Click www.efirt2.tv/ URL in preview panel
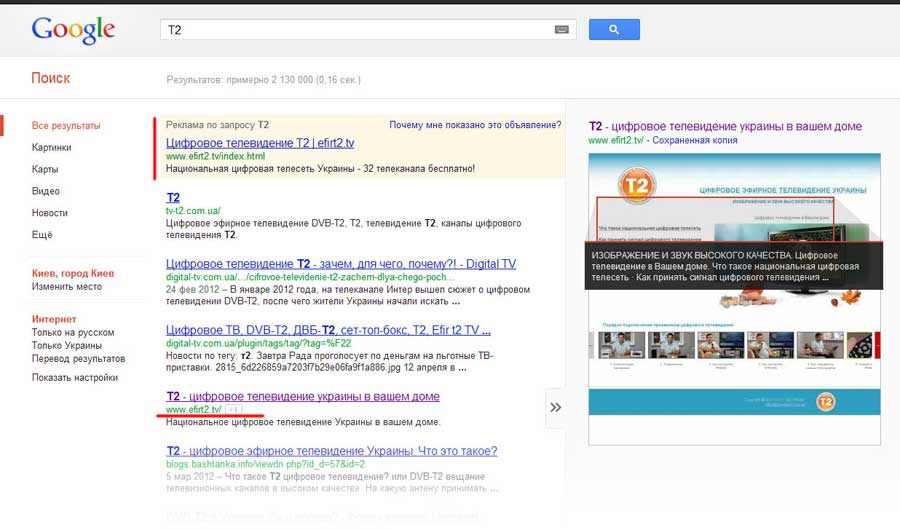This screenshot has width=900, height=530. 616,140
